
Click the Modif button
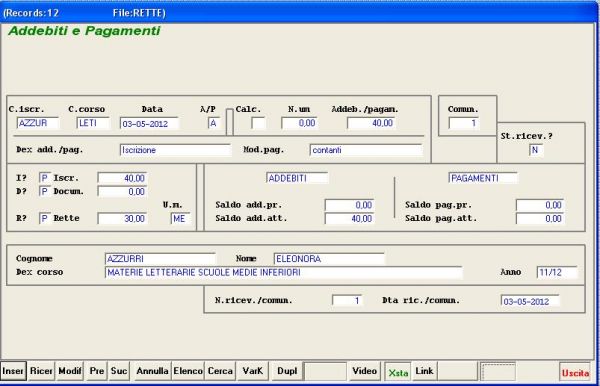pyautogui.click(x=70, y=371)
